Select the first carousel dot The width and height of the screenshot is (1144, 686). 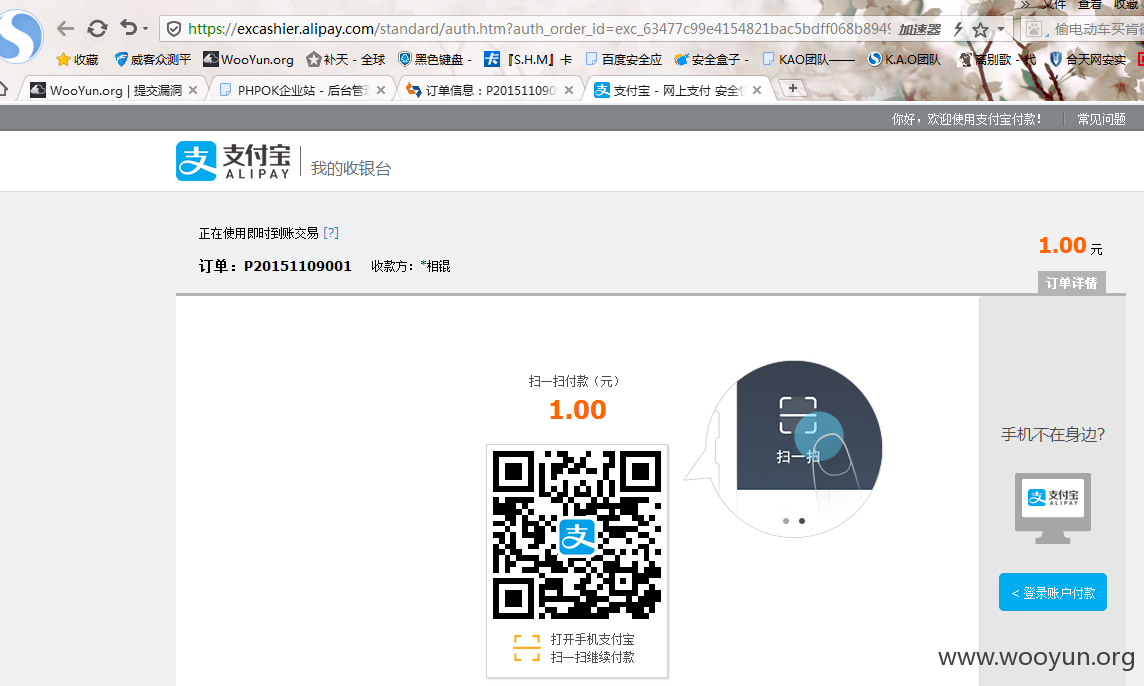pos(786,521)
